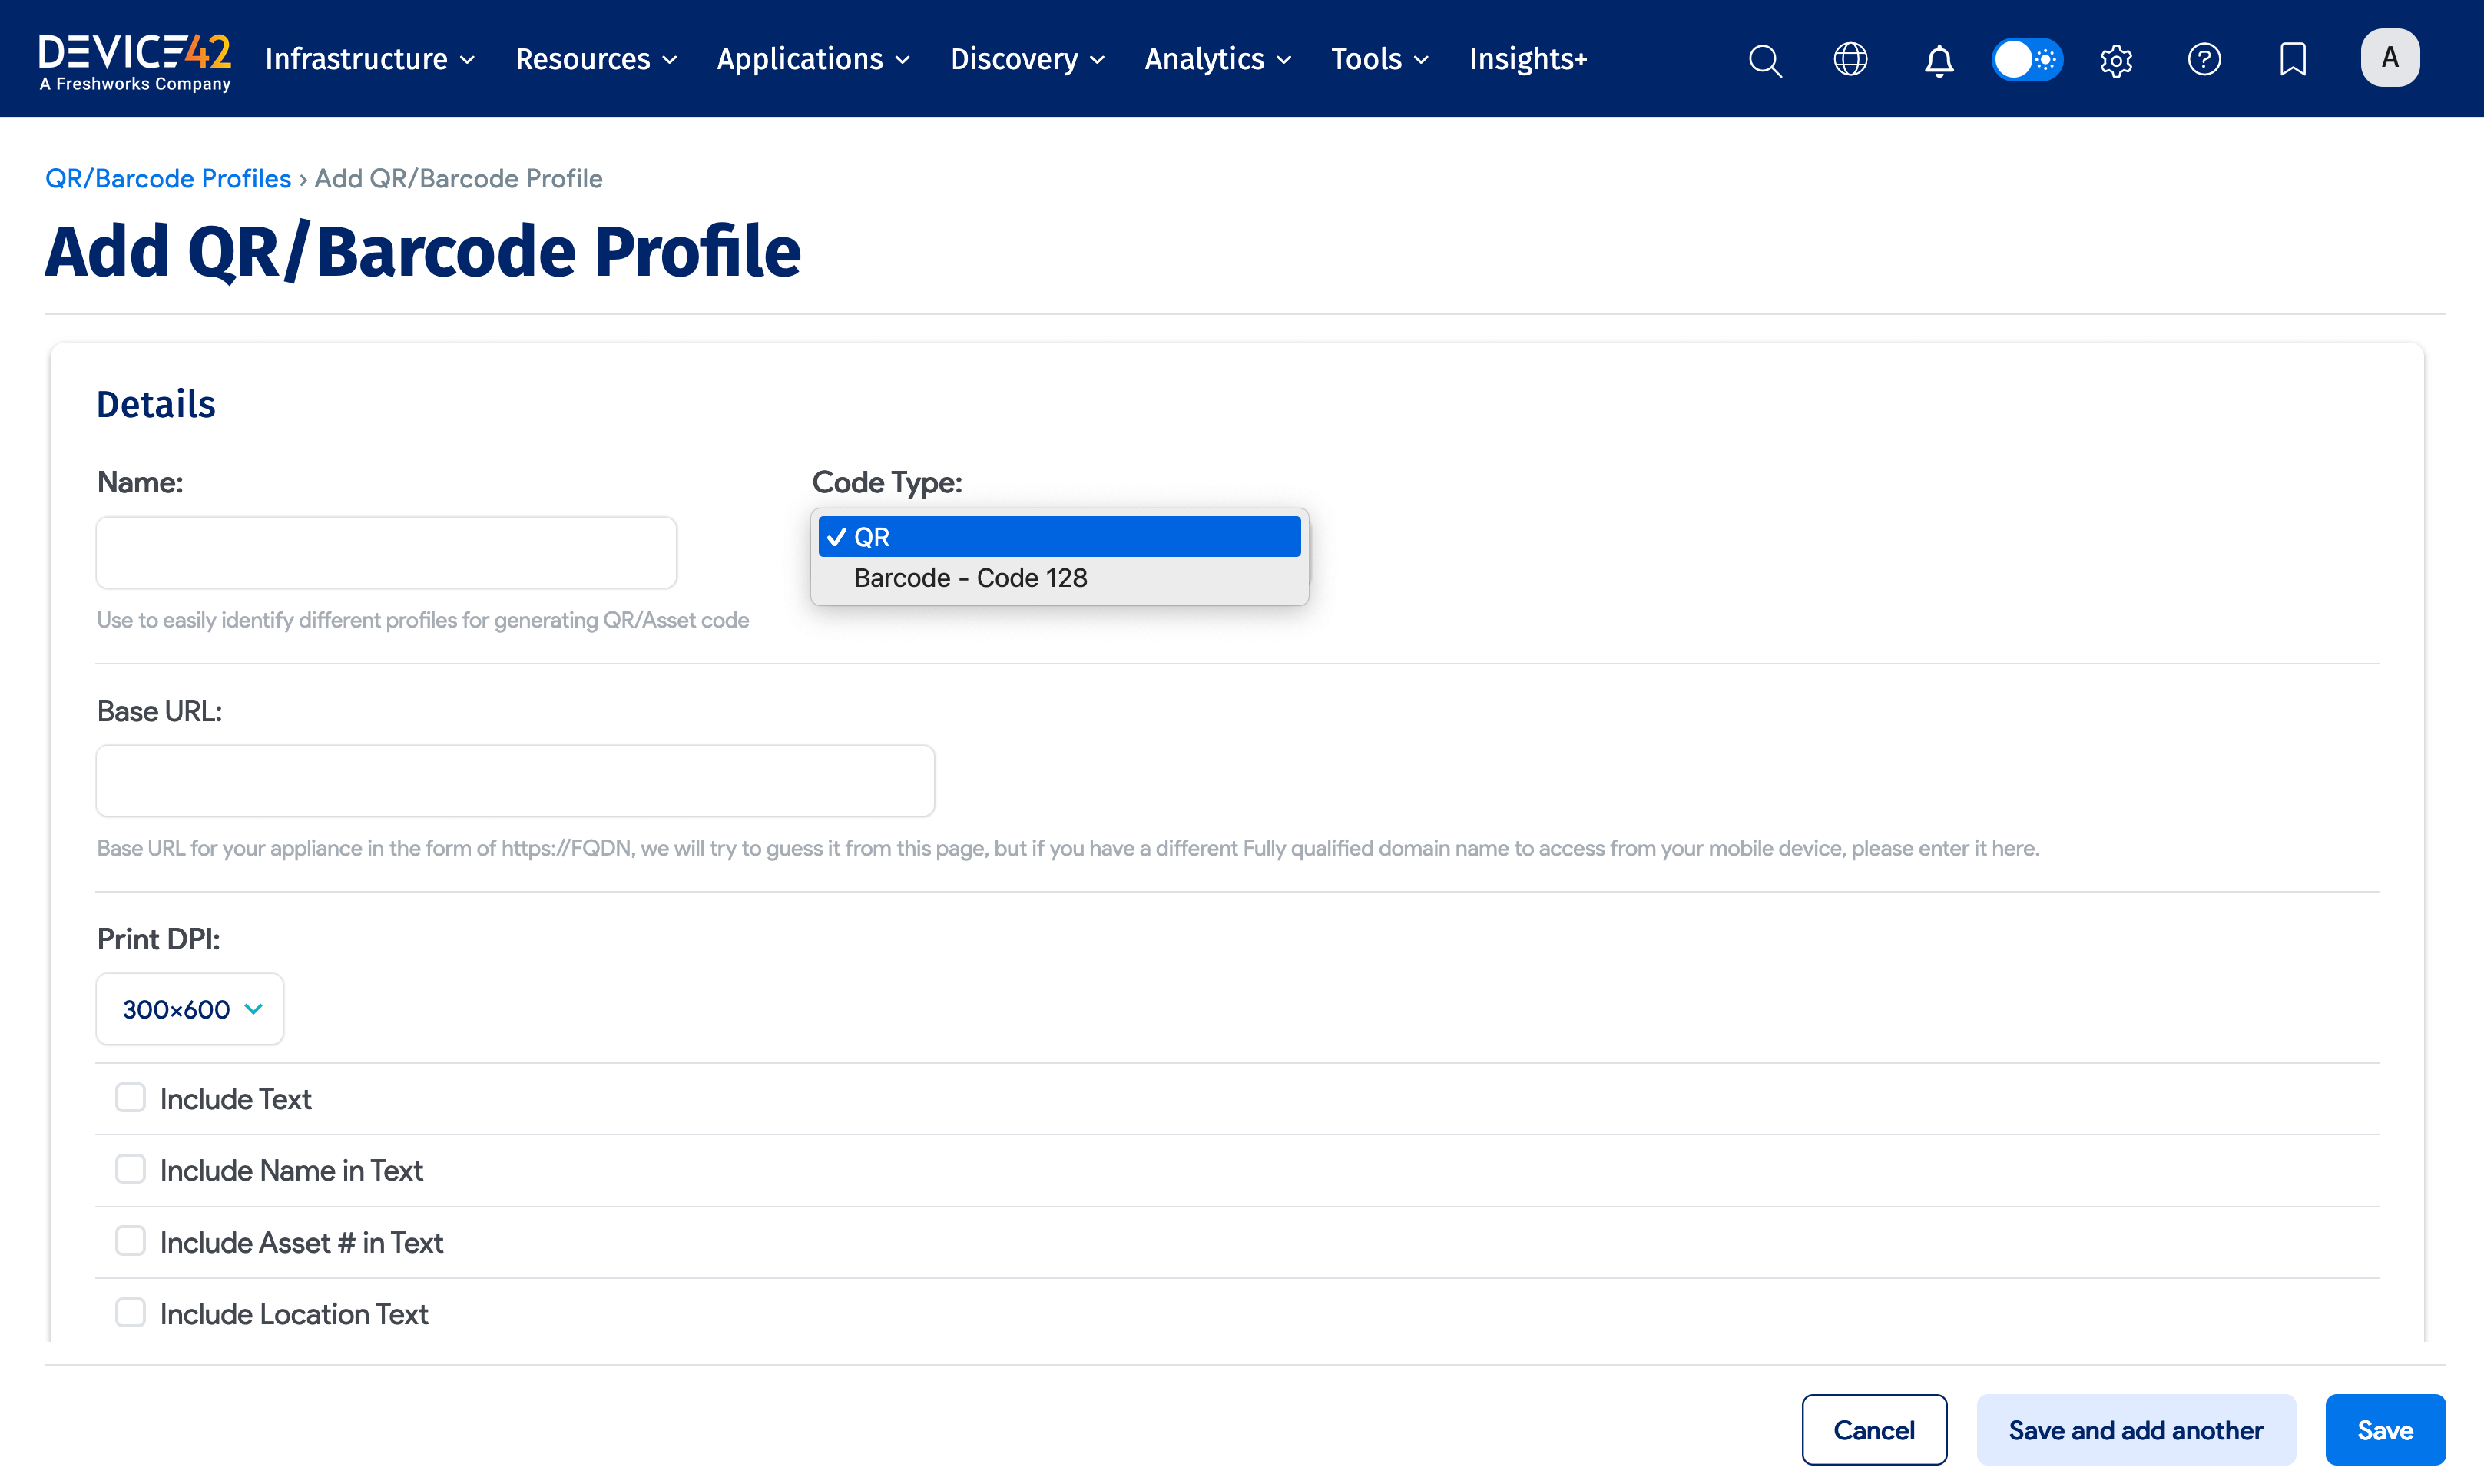The width and height of the screenshot is (2484, 1484).
Task: Open the Print DPI dropdown
Action: point(189,1009)
